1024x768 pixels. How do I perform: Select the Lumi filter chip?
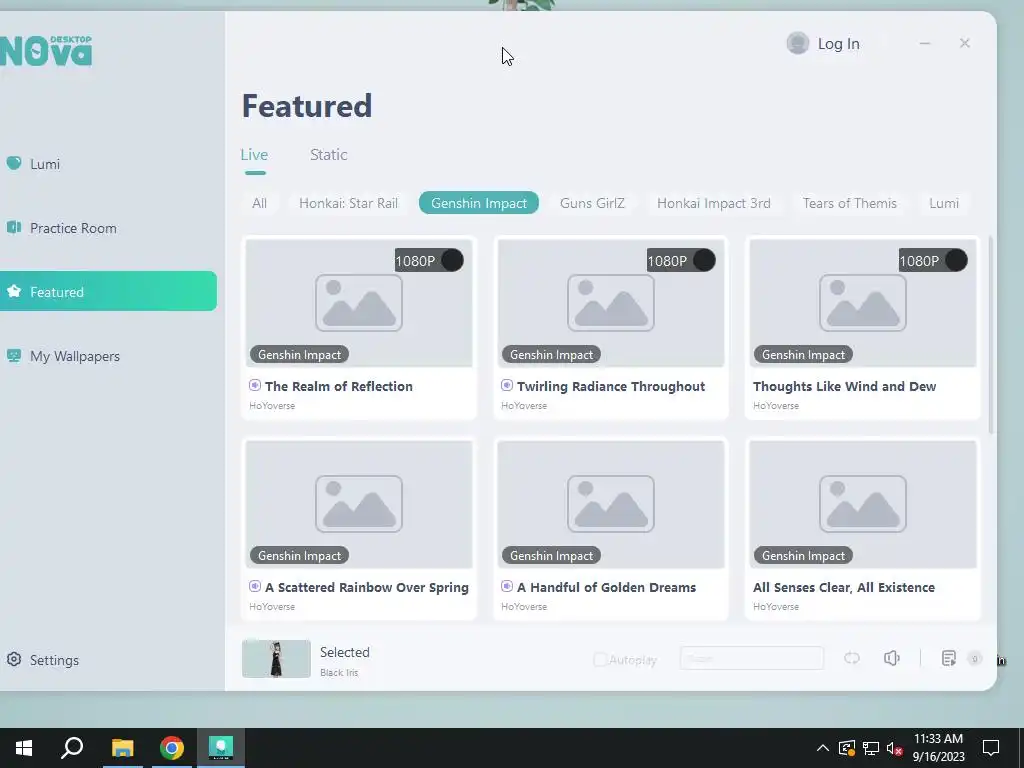(944, 203)
